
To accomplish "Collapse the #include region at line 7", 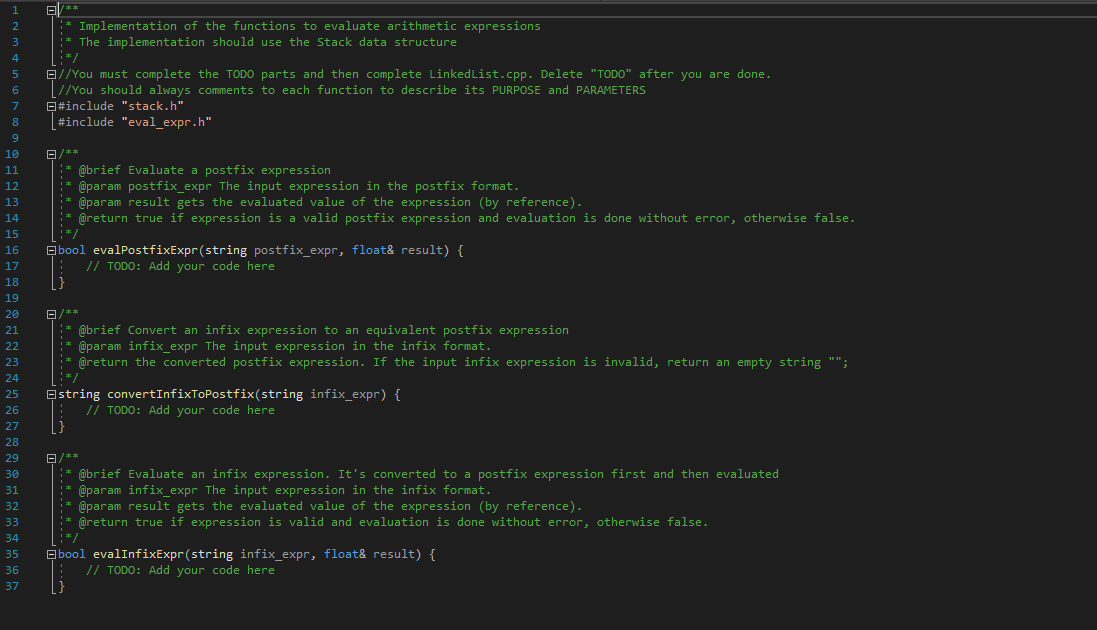I will pyautogui.click(x=51, y=106).
